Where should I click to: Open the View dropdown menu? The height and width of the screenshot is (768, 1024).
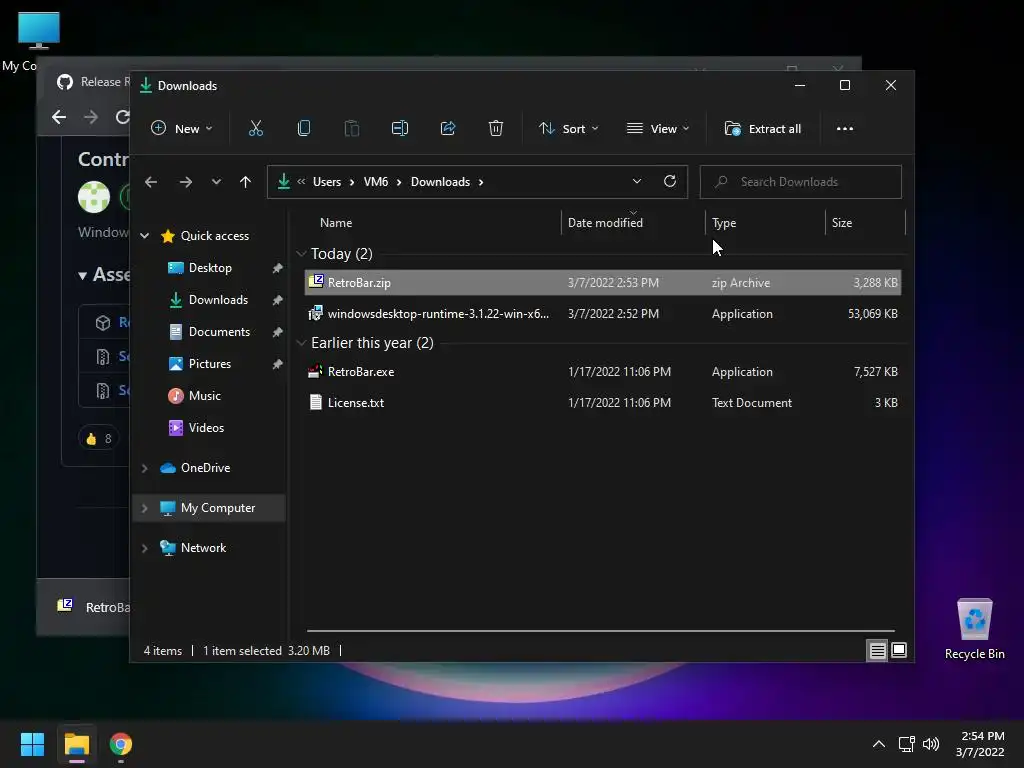coord(658,129)
